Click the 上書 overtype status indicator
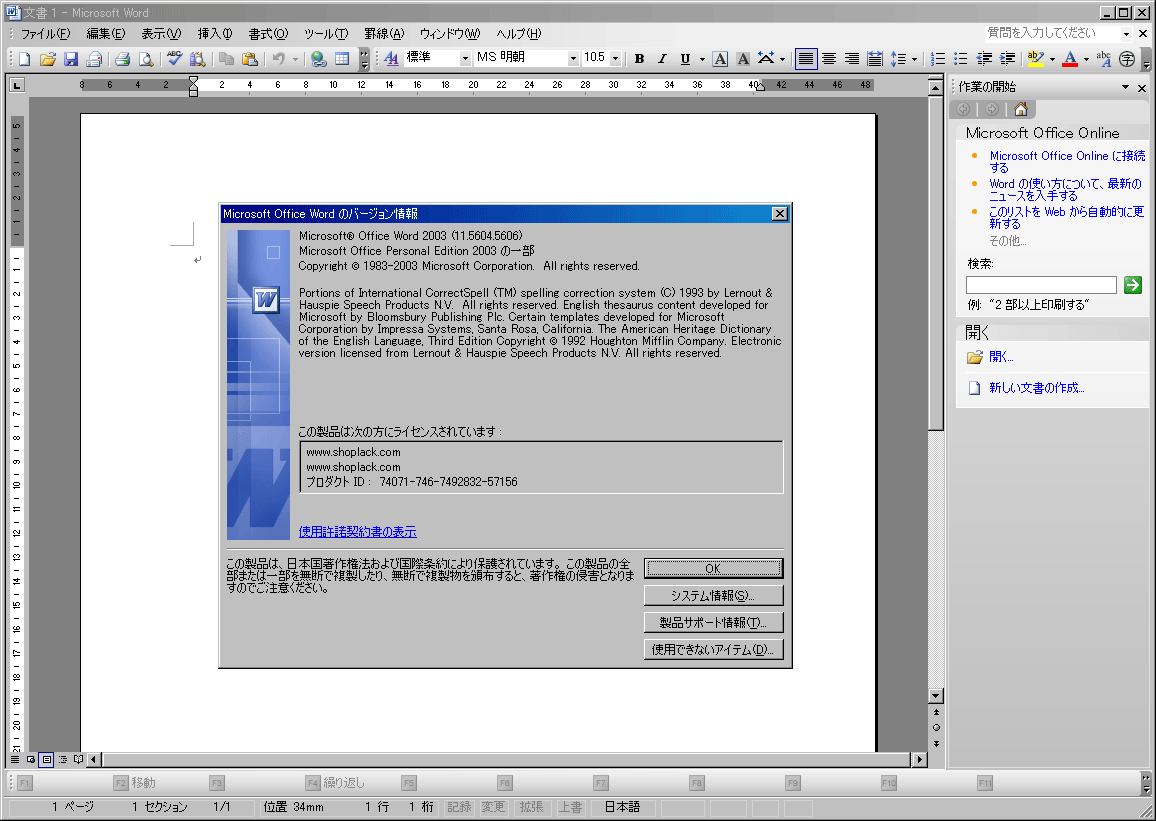This screenshot has width=1156, height=821. (569, 807)
